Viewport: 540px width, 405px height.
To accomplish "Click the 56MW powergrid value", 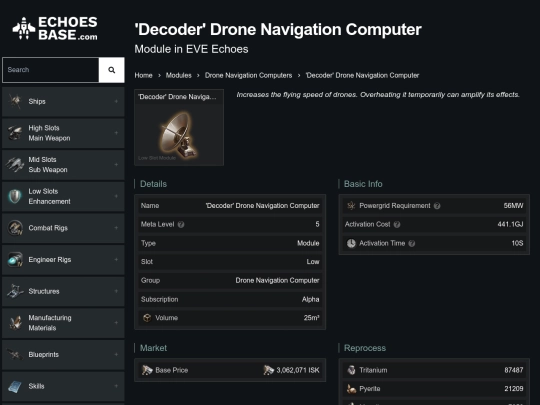I will (513, 206).
